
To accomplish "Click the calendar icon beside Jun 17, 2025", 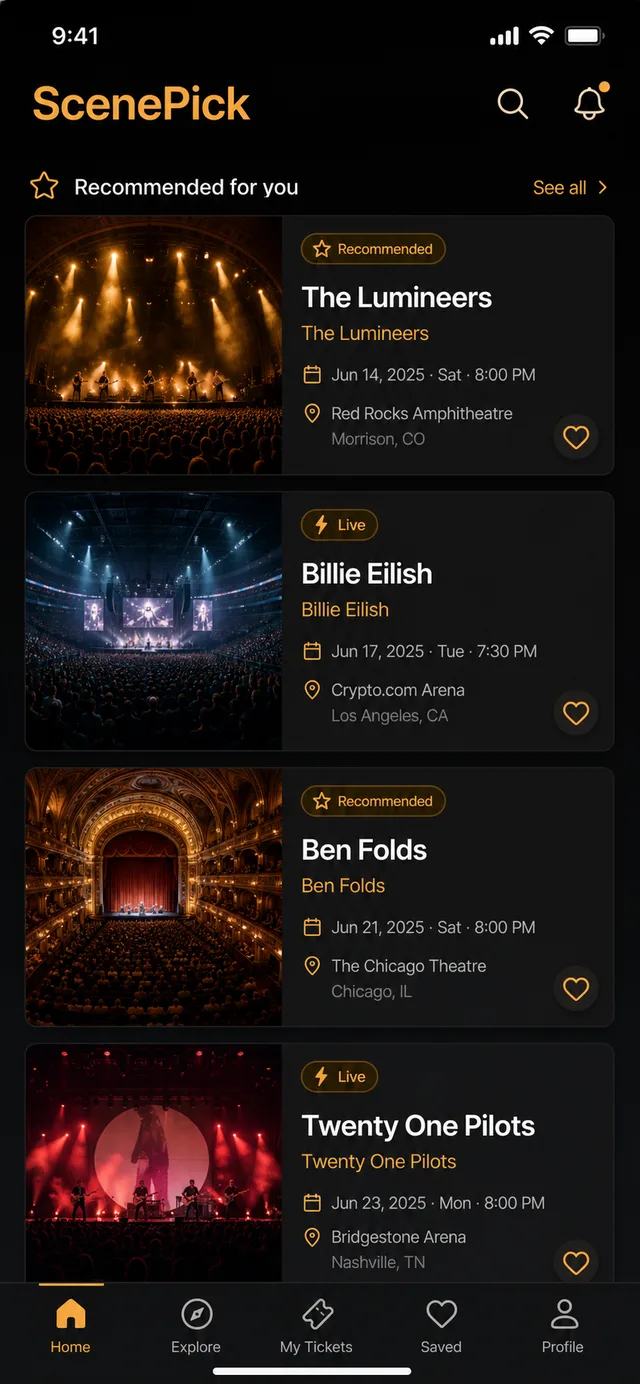I will [x=312, y=651].
